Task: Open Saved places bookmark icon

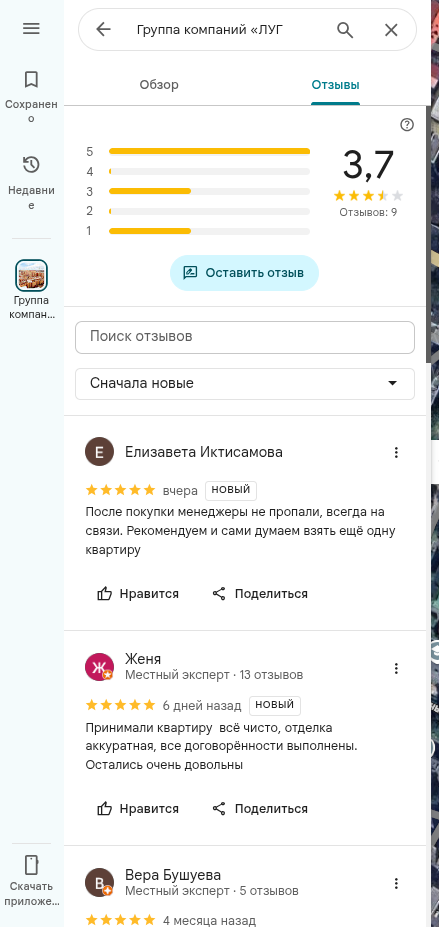Action: [x=31, y=79]
